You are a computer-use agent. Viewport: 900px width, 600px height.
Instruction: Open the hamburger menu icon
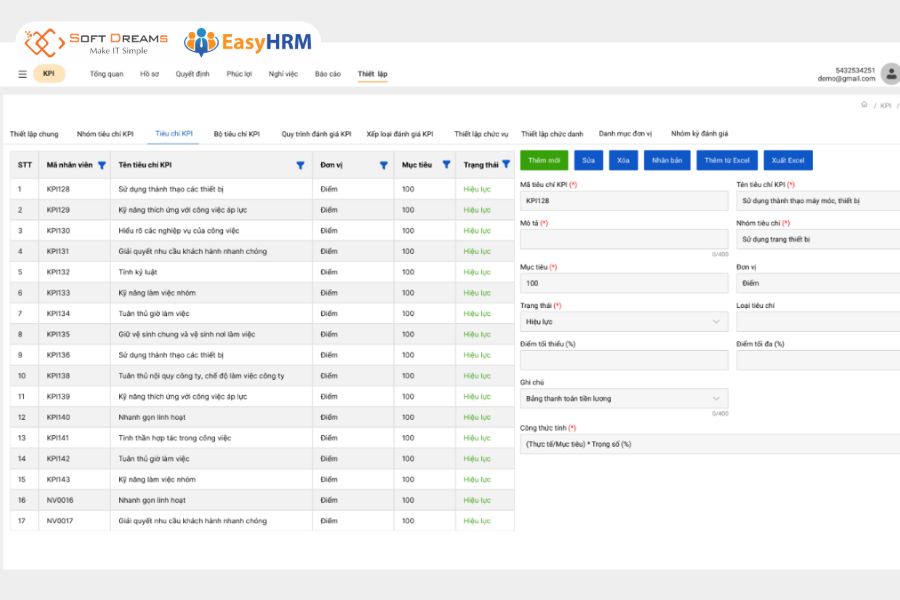(x=22, y=74)
